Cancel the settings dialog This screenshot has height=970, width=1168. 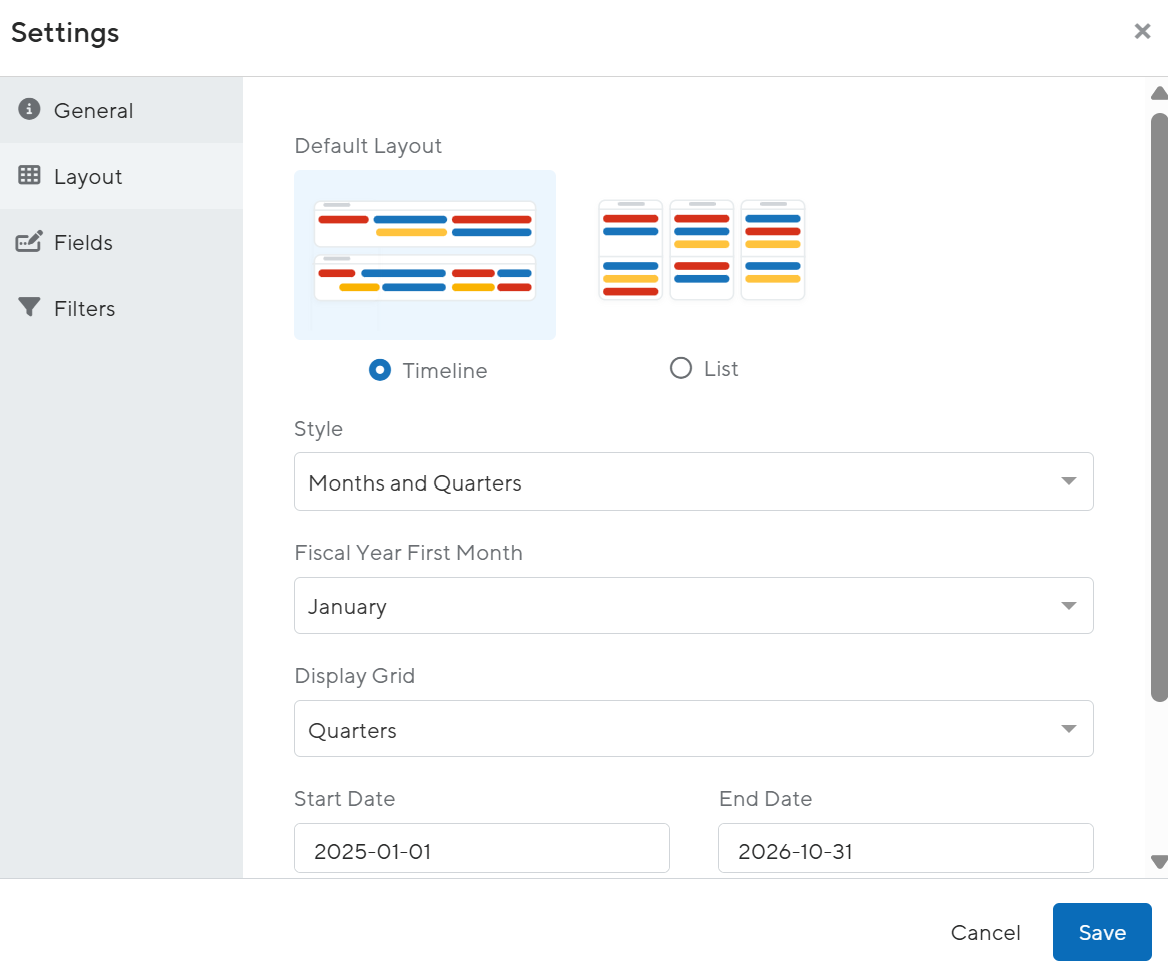tap(985, 931)
